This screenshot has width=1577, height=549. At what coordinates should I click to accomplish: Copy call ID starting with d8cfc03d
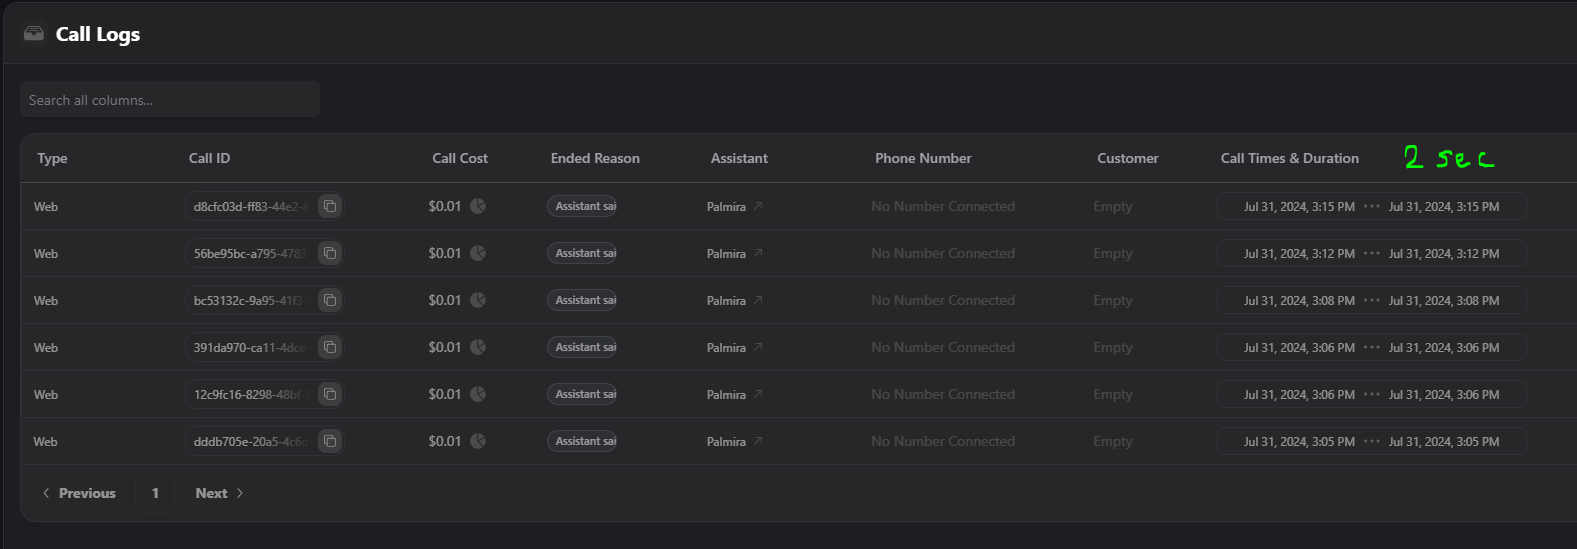pyautogui.click(x=330, y=206)
